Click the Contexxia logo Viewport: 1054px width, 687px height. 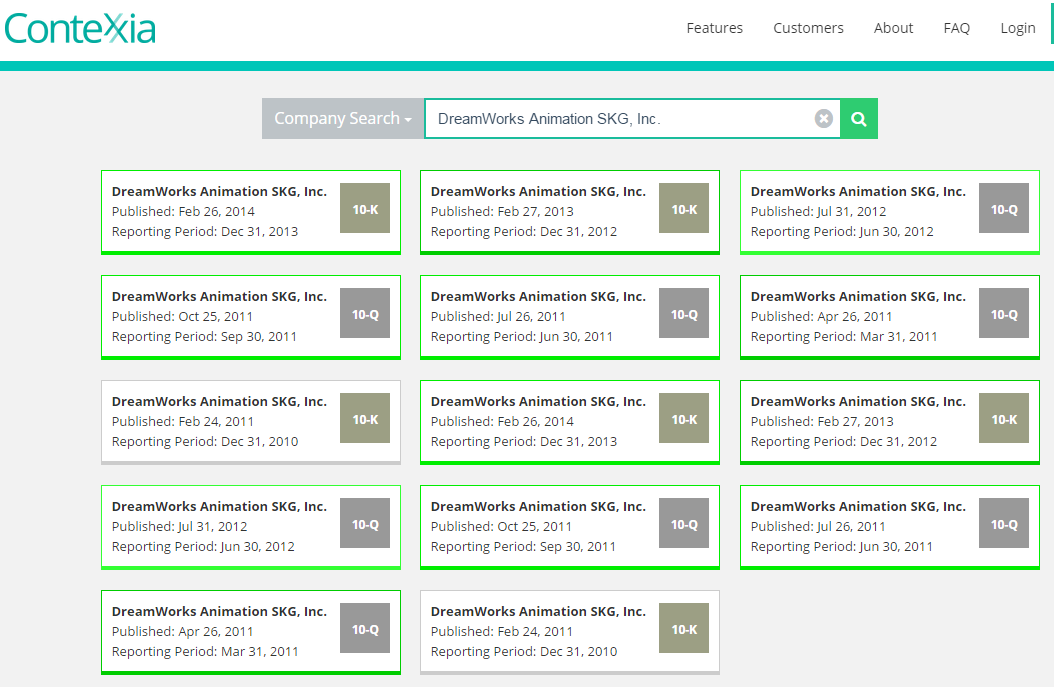coord(80,29)
